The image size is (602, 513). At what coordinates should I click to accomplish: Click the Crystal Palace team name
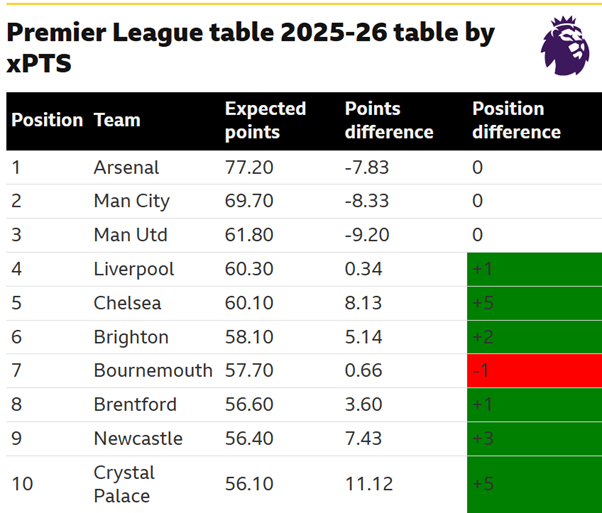tap(124, 484)
